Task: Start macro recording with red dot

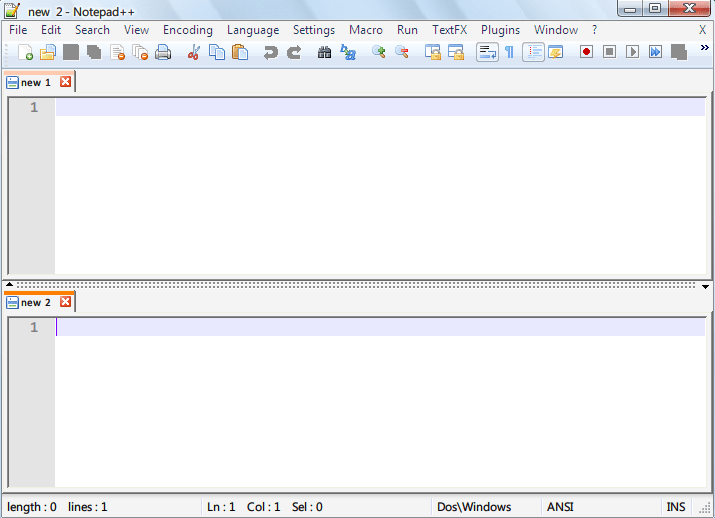Action: pos(586,52)
